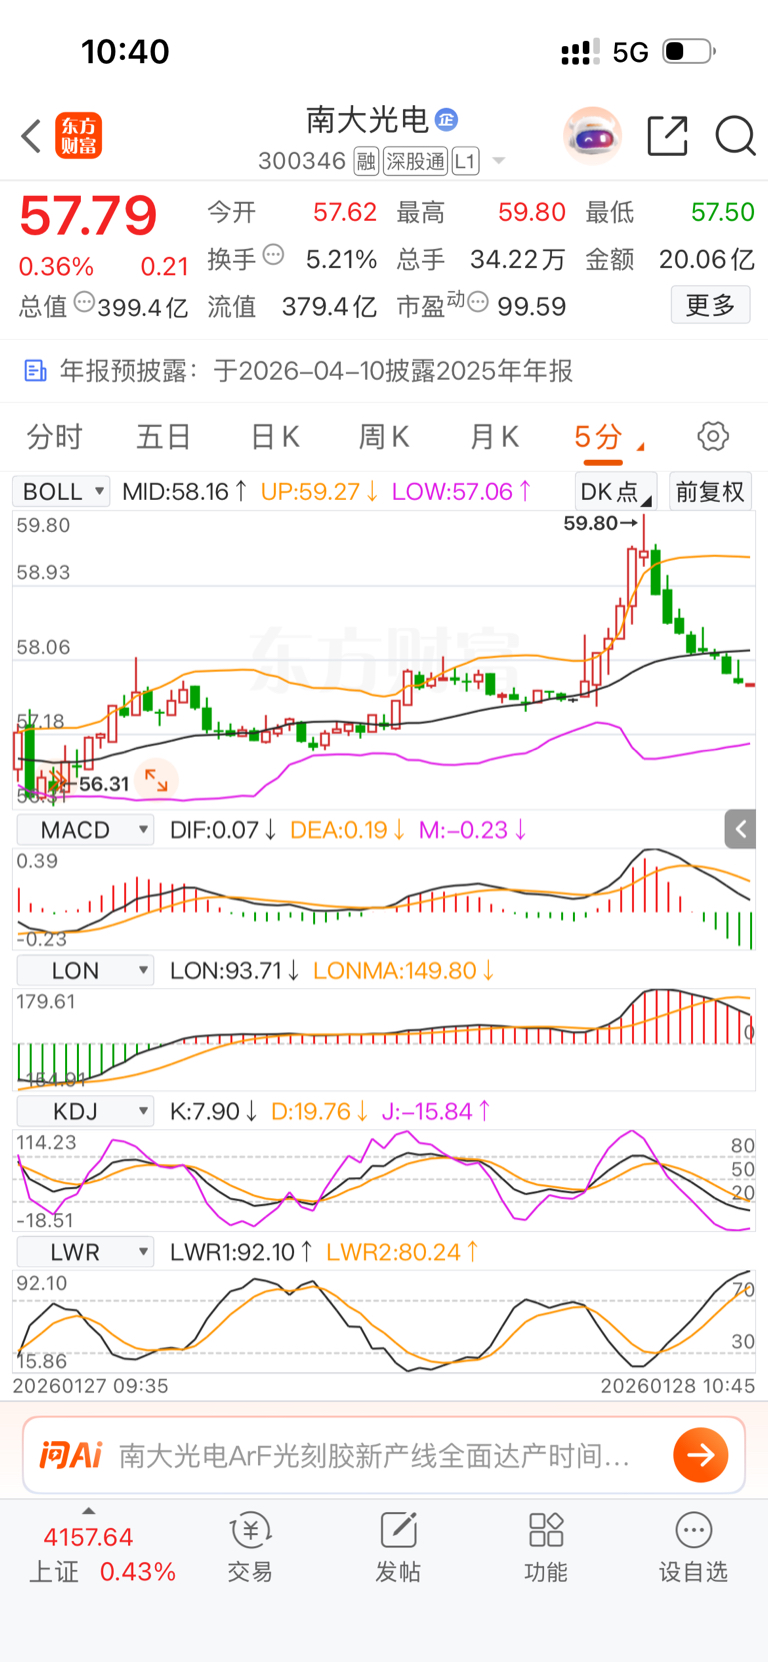Open 交易 trading
The height and width of the screenshot is (1663, 768).
click(250, 1547)
